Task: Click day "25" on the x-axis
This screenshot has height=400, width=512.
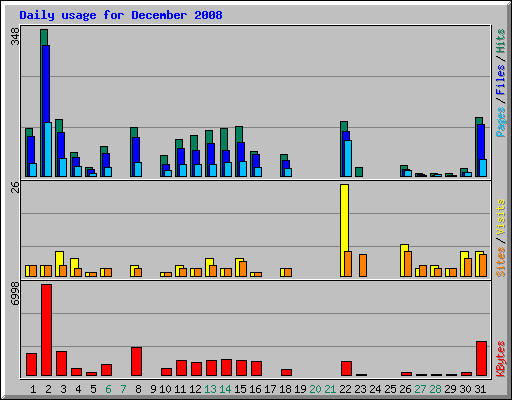Action: click(x=390, y=389)
